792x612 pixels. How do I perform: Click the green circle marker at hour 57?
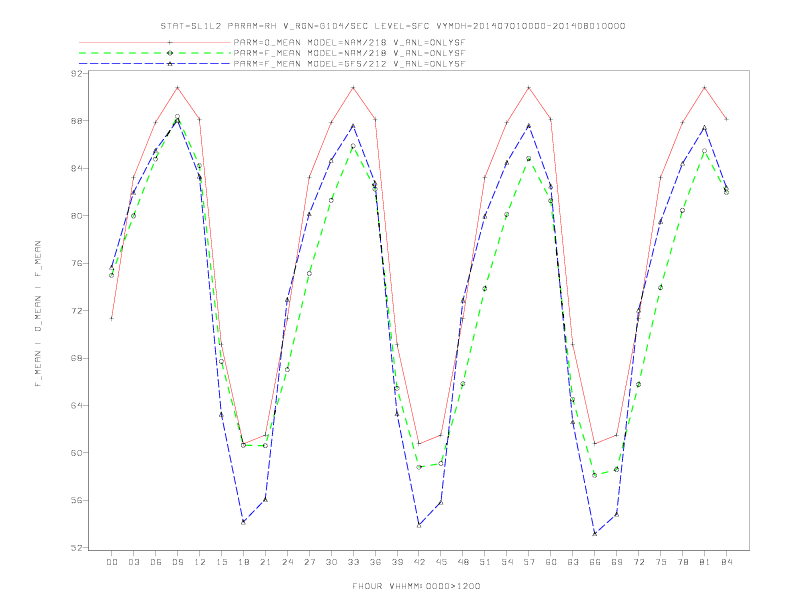(x=529, y=159)
